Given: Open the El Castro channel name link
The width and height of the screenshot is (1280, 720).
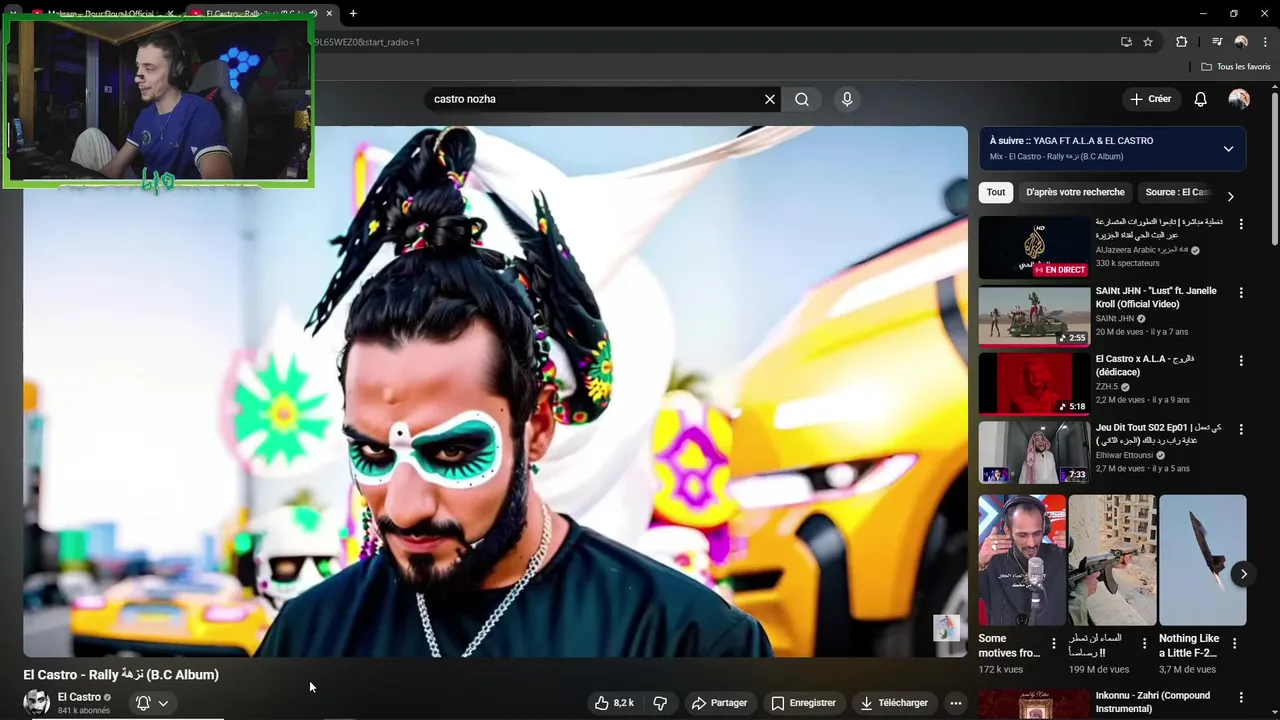Looking at the screenshot, I should point(79,697).
